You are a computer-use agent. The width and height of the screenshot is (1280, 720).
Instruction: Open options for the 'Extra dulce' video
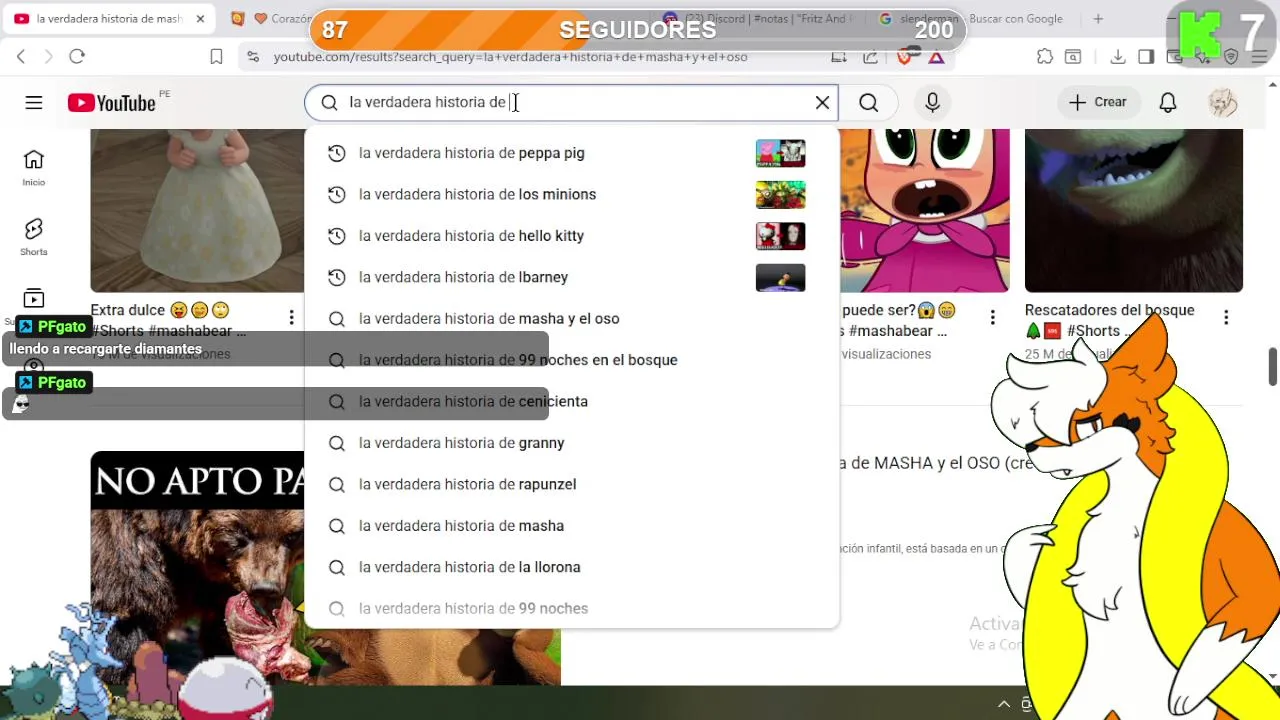click(x=291, y=317)
